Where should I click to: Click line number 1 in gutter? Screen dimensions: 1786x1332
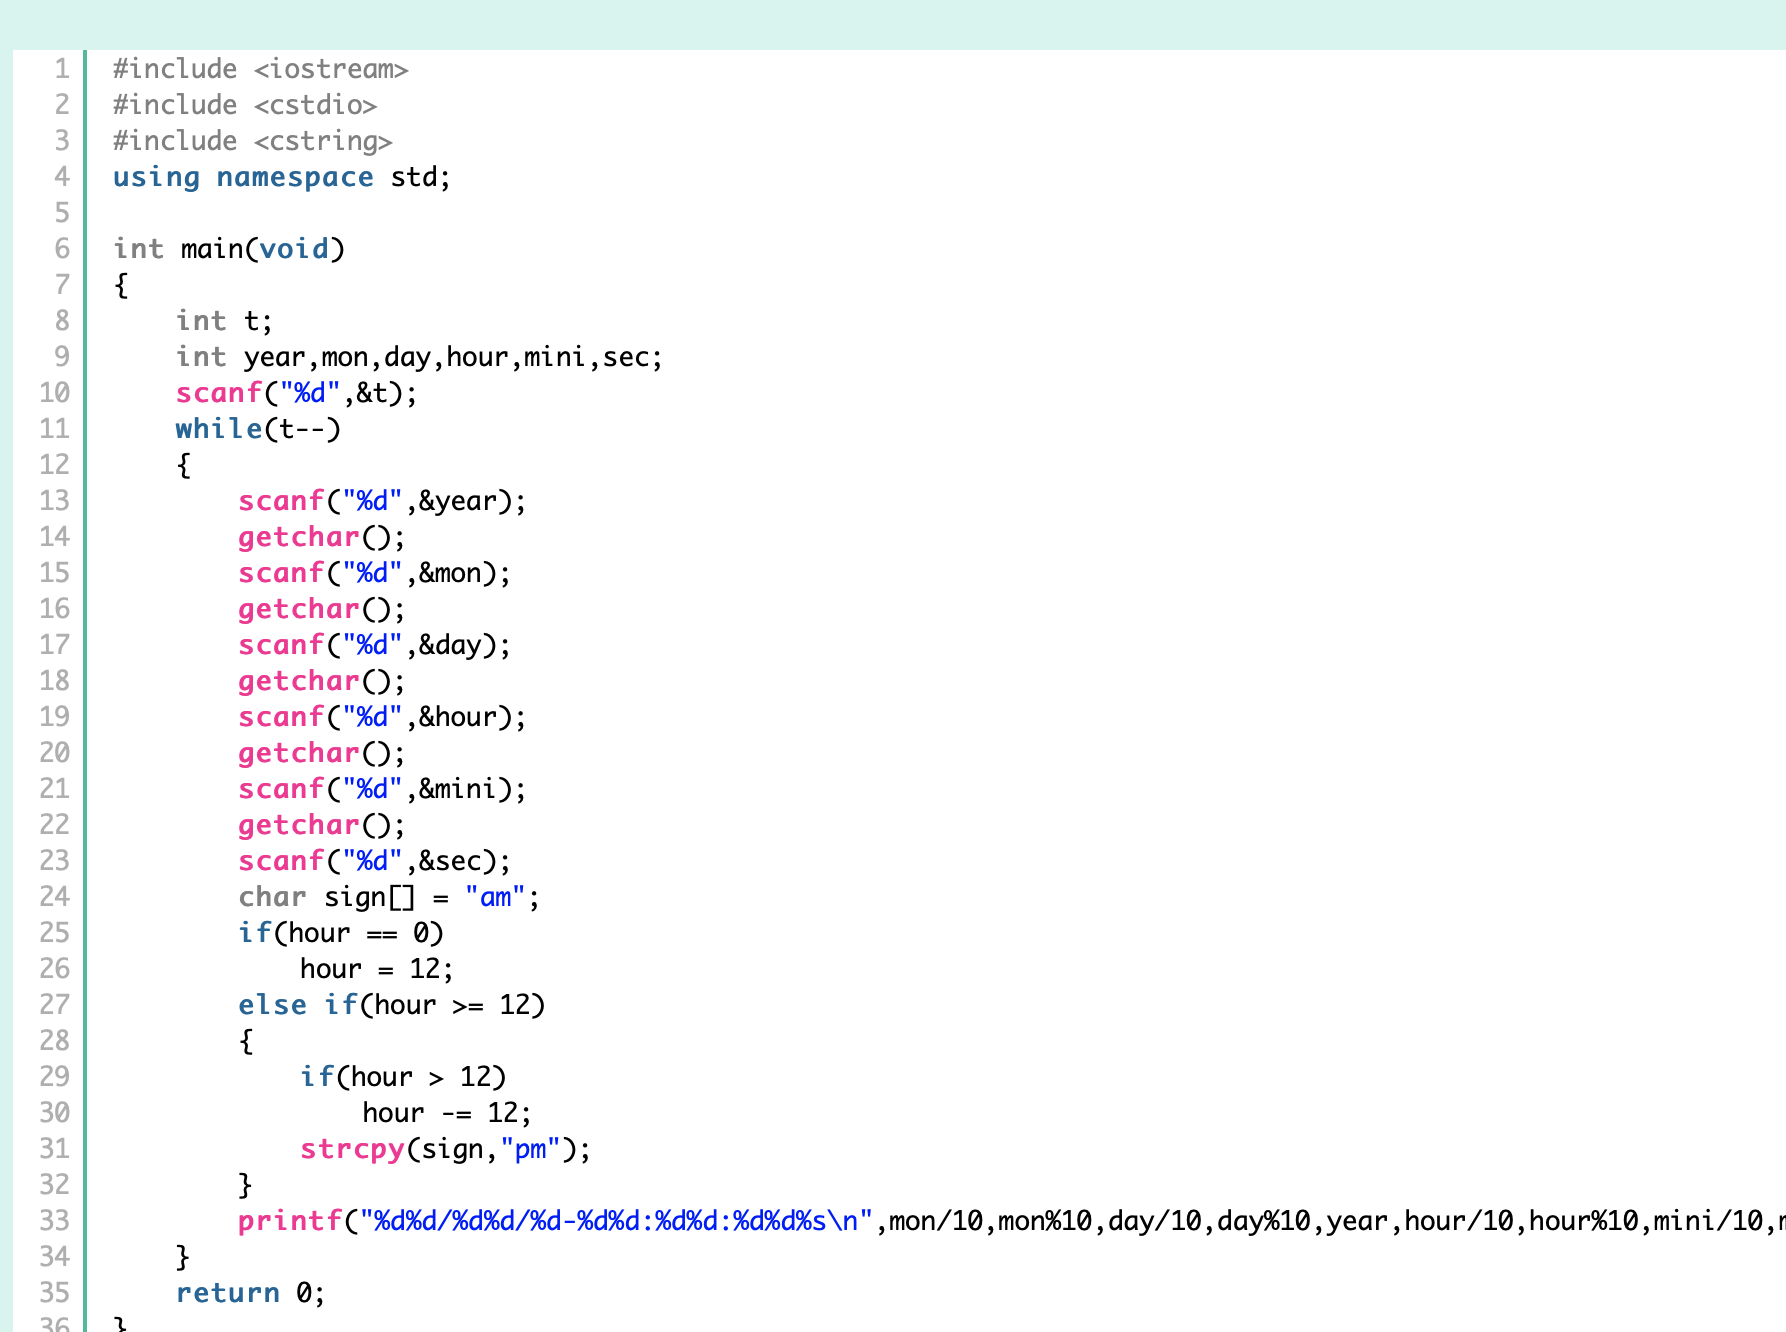[62, 69]
